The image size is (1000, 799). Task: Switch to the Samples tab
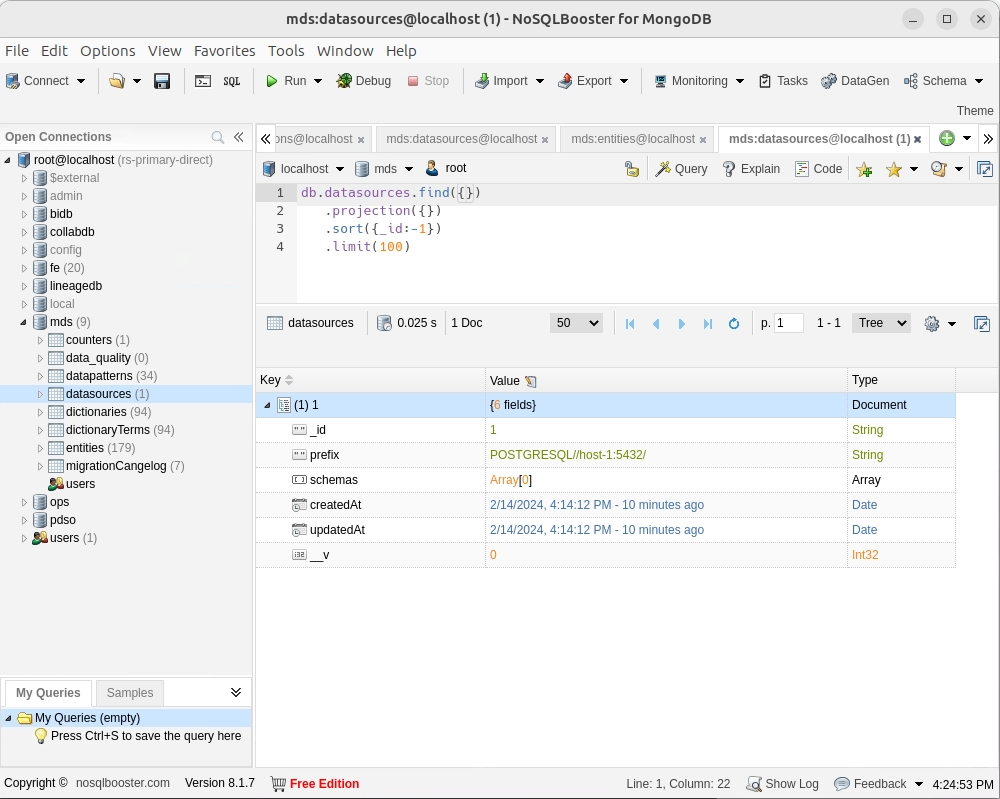click(130, 693)
